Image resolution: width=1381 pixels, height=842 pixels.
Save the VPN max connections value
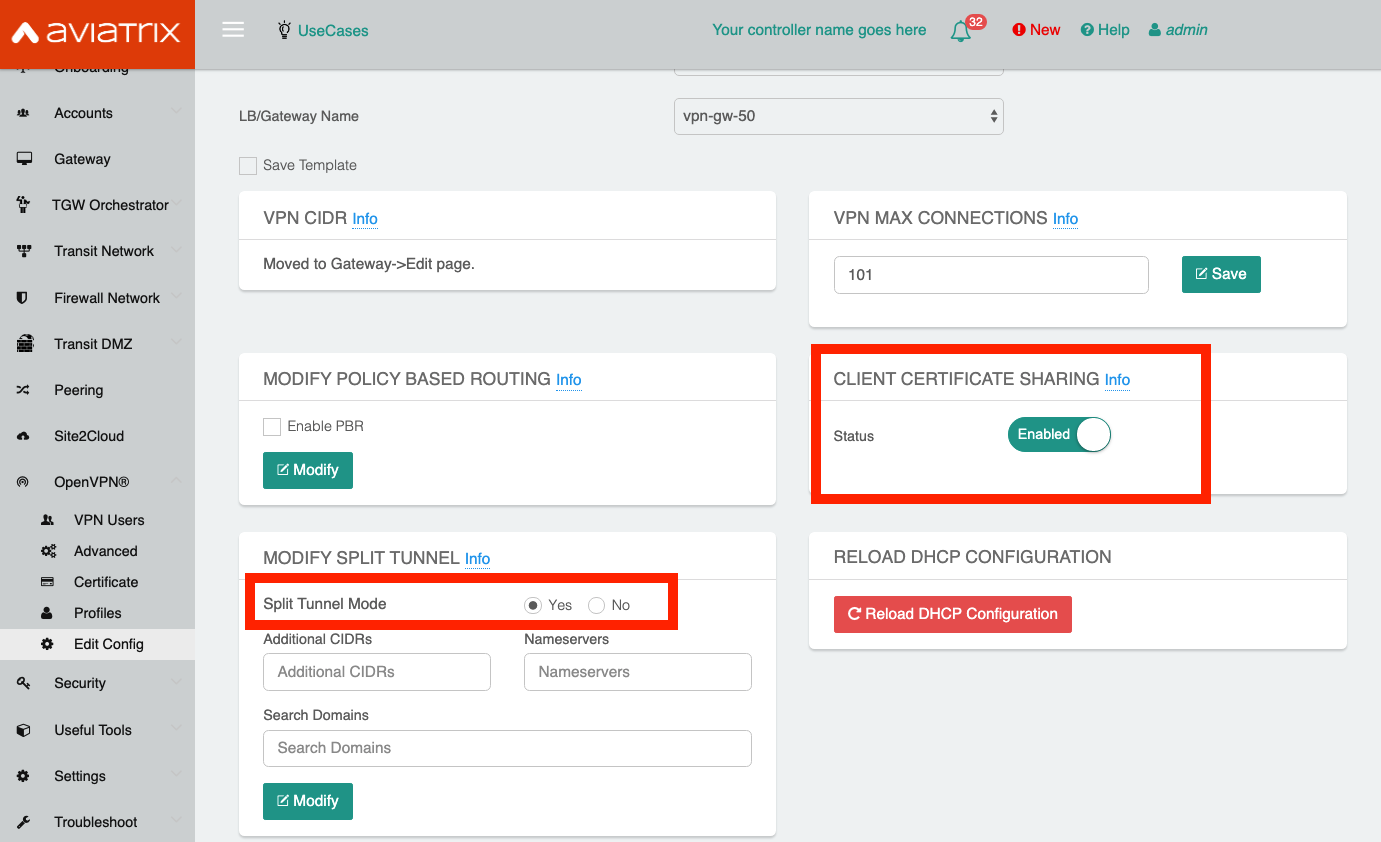pos(1220,274)
